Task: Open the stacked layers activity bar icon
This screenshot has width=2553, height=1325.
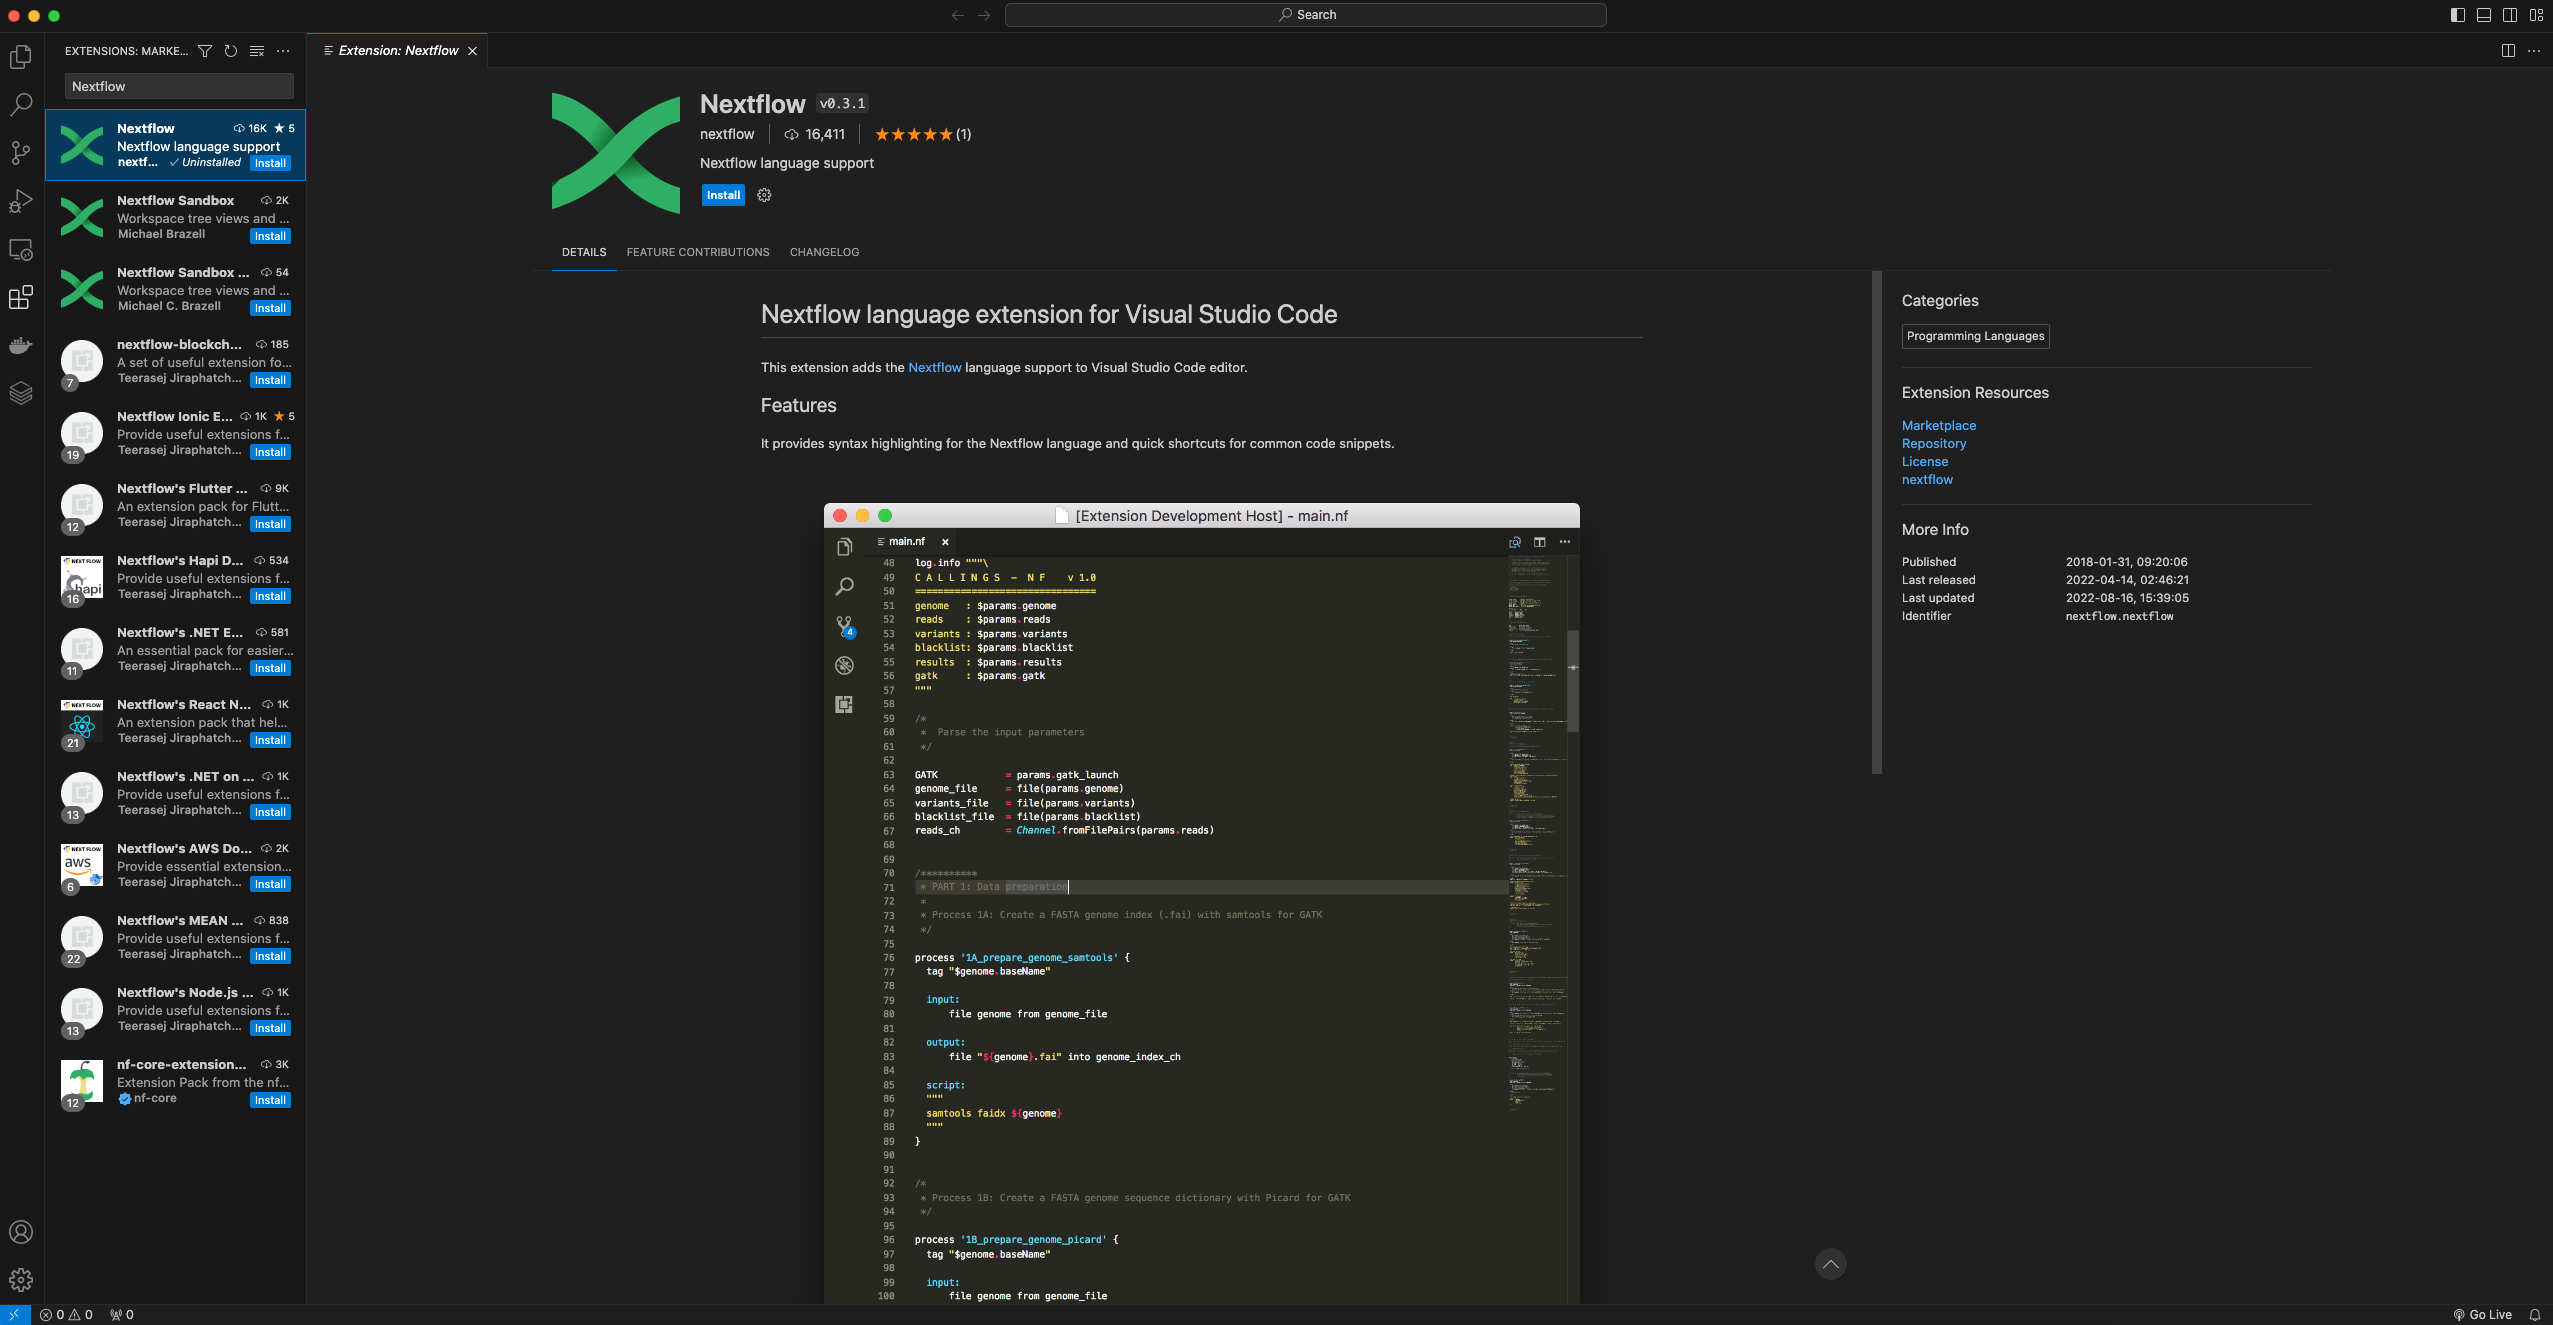Action: click(x=21, y=393)
